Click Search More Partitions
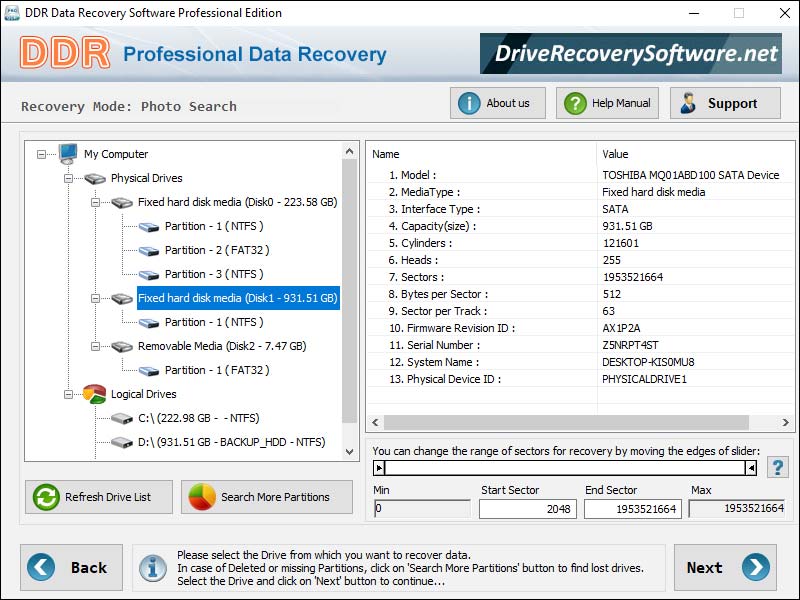This screenshot has width=800, height=600. coord(266,497)
